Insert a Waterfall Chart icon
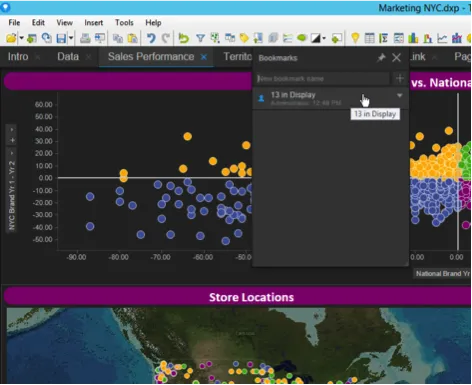This screenshot has height=385, width=472. [428, 38]
